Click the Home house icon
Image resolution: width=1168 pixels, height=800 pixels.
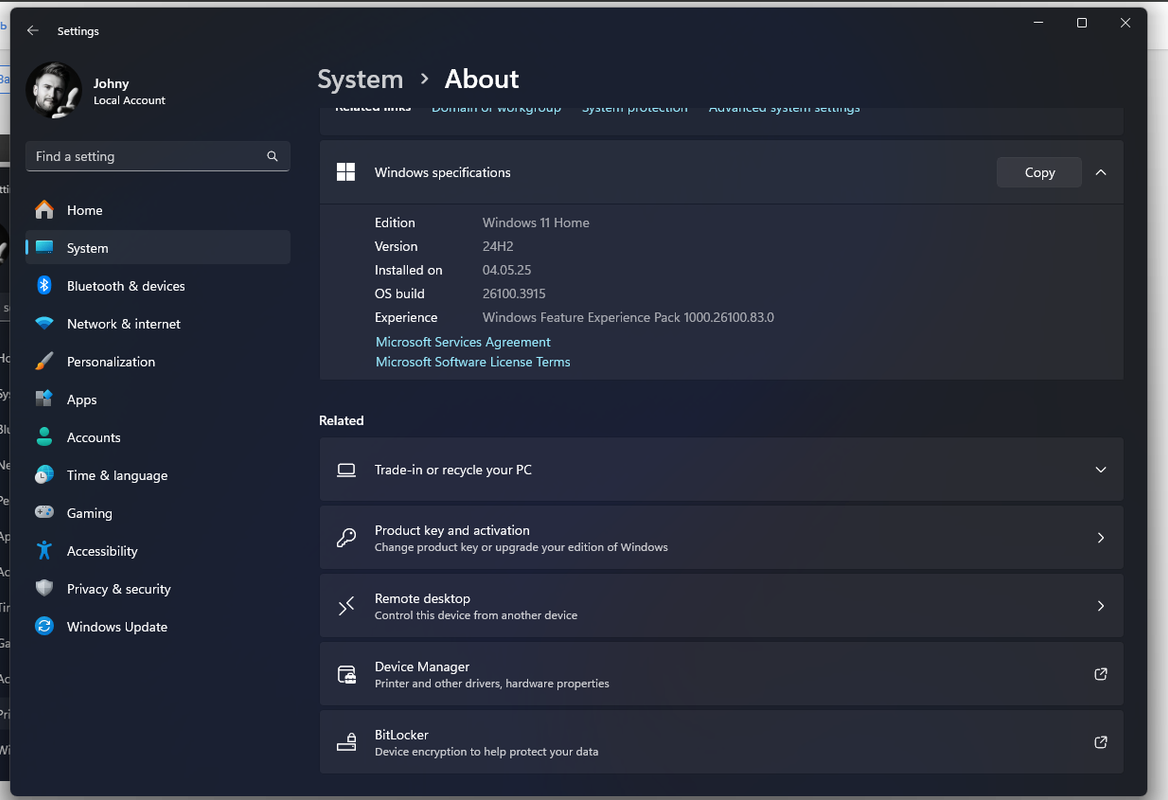coord(44,210)
